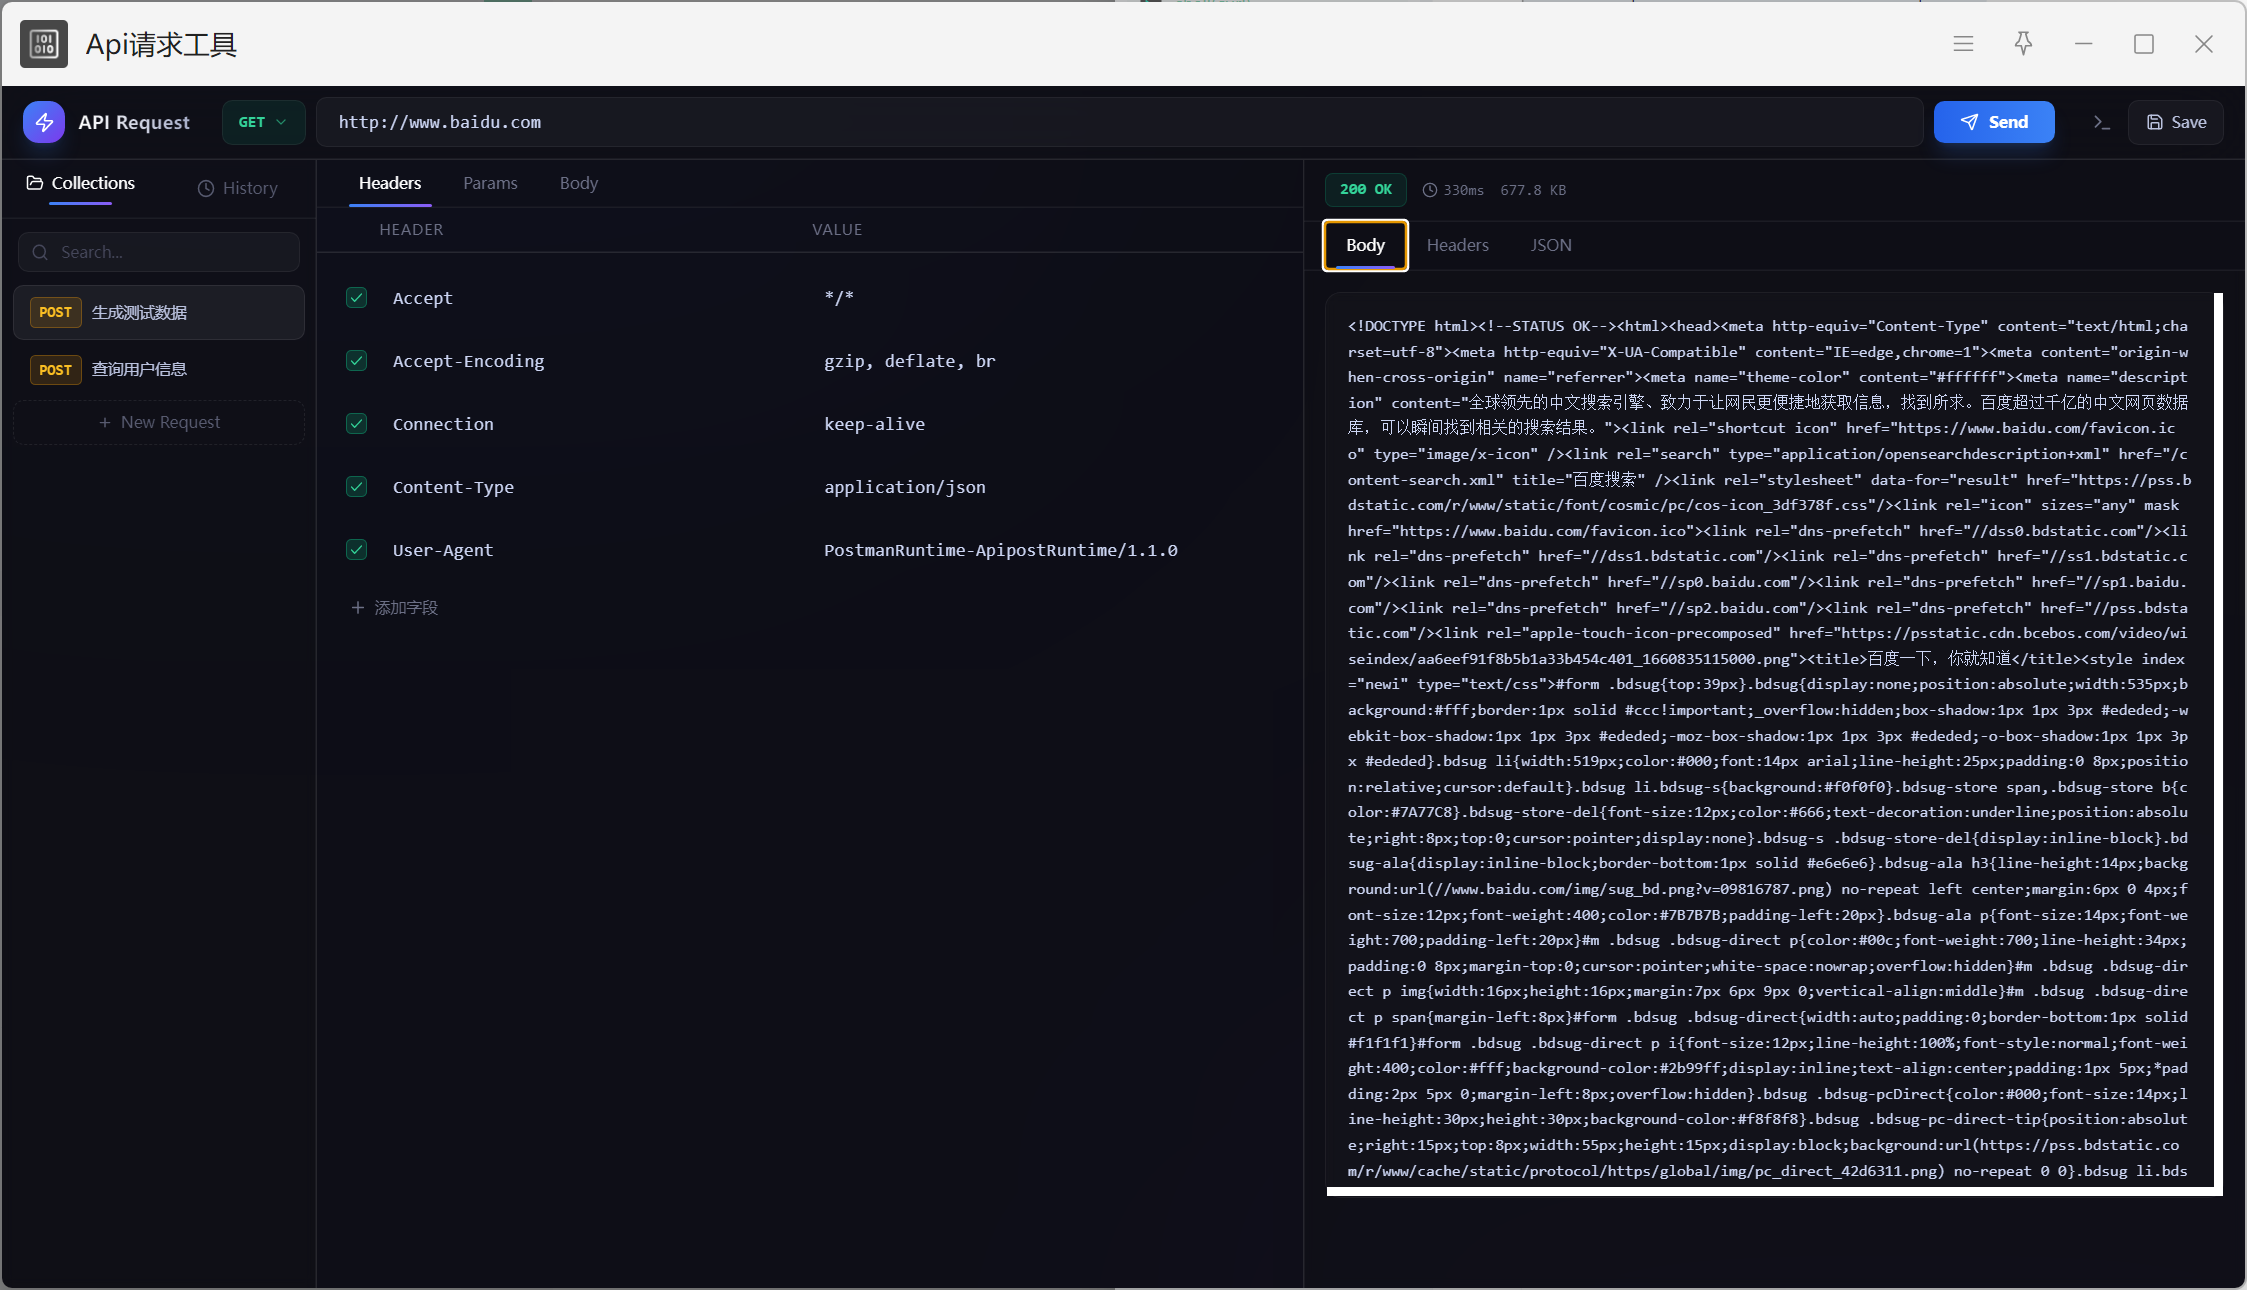Screen dimensions: 2247x1290
Task: Toggle the Content-Type header checkbox
Action: 357,487
